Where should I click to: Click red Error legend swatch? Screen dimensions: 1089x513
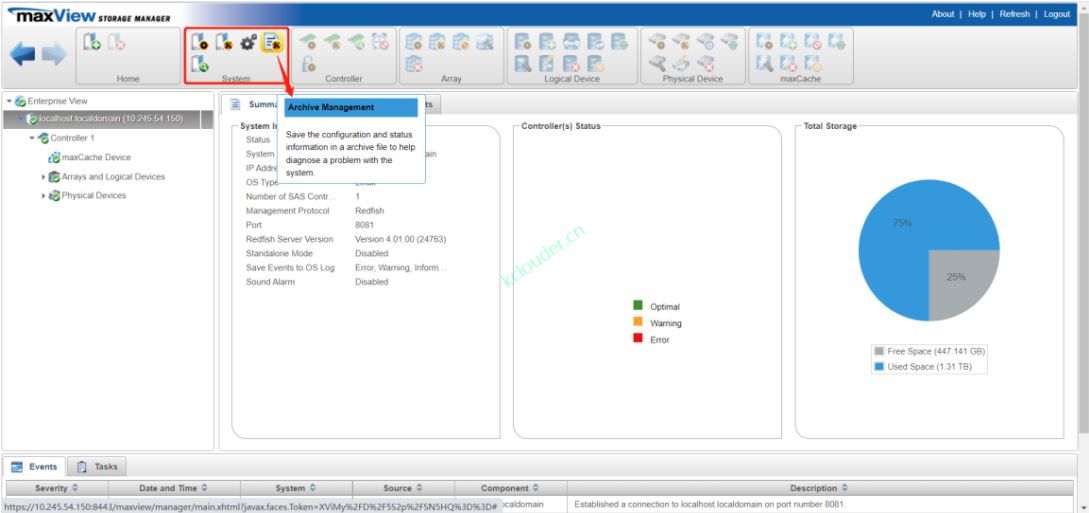(638, 338)
